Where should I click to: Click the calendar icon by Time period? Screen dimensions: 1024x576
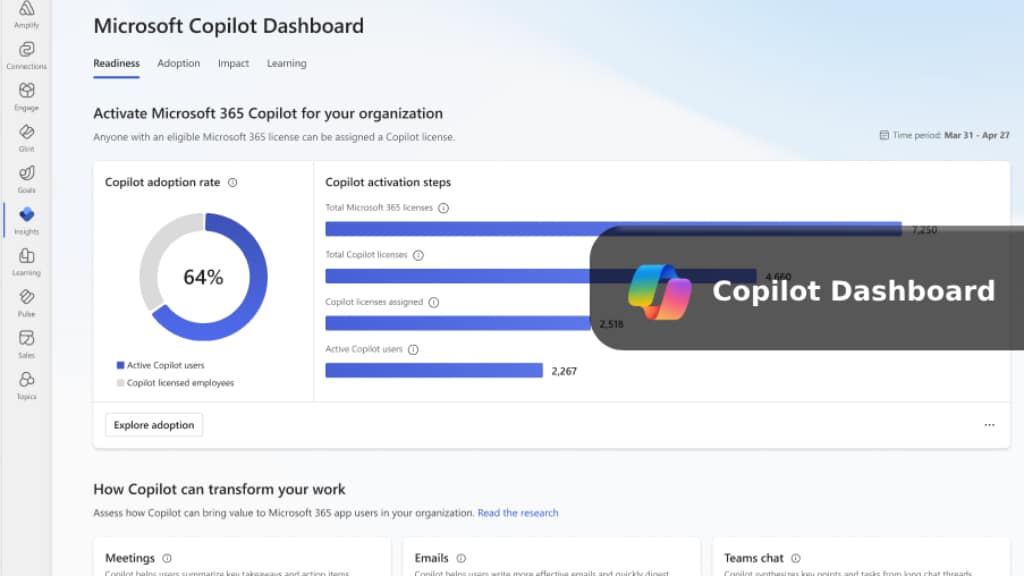tap(884, 135)
